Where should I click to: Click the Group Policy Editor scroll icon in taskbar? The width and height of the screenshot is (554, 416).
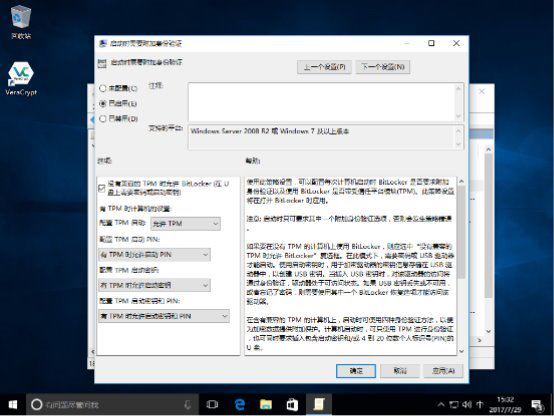coord(318,404)
